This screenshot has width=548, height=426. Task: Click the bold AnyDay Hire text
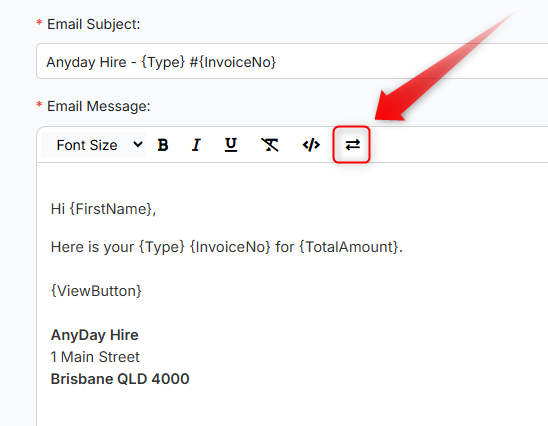point(95,335)
